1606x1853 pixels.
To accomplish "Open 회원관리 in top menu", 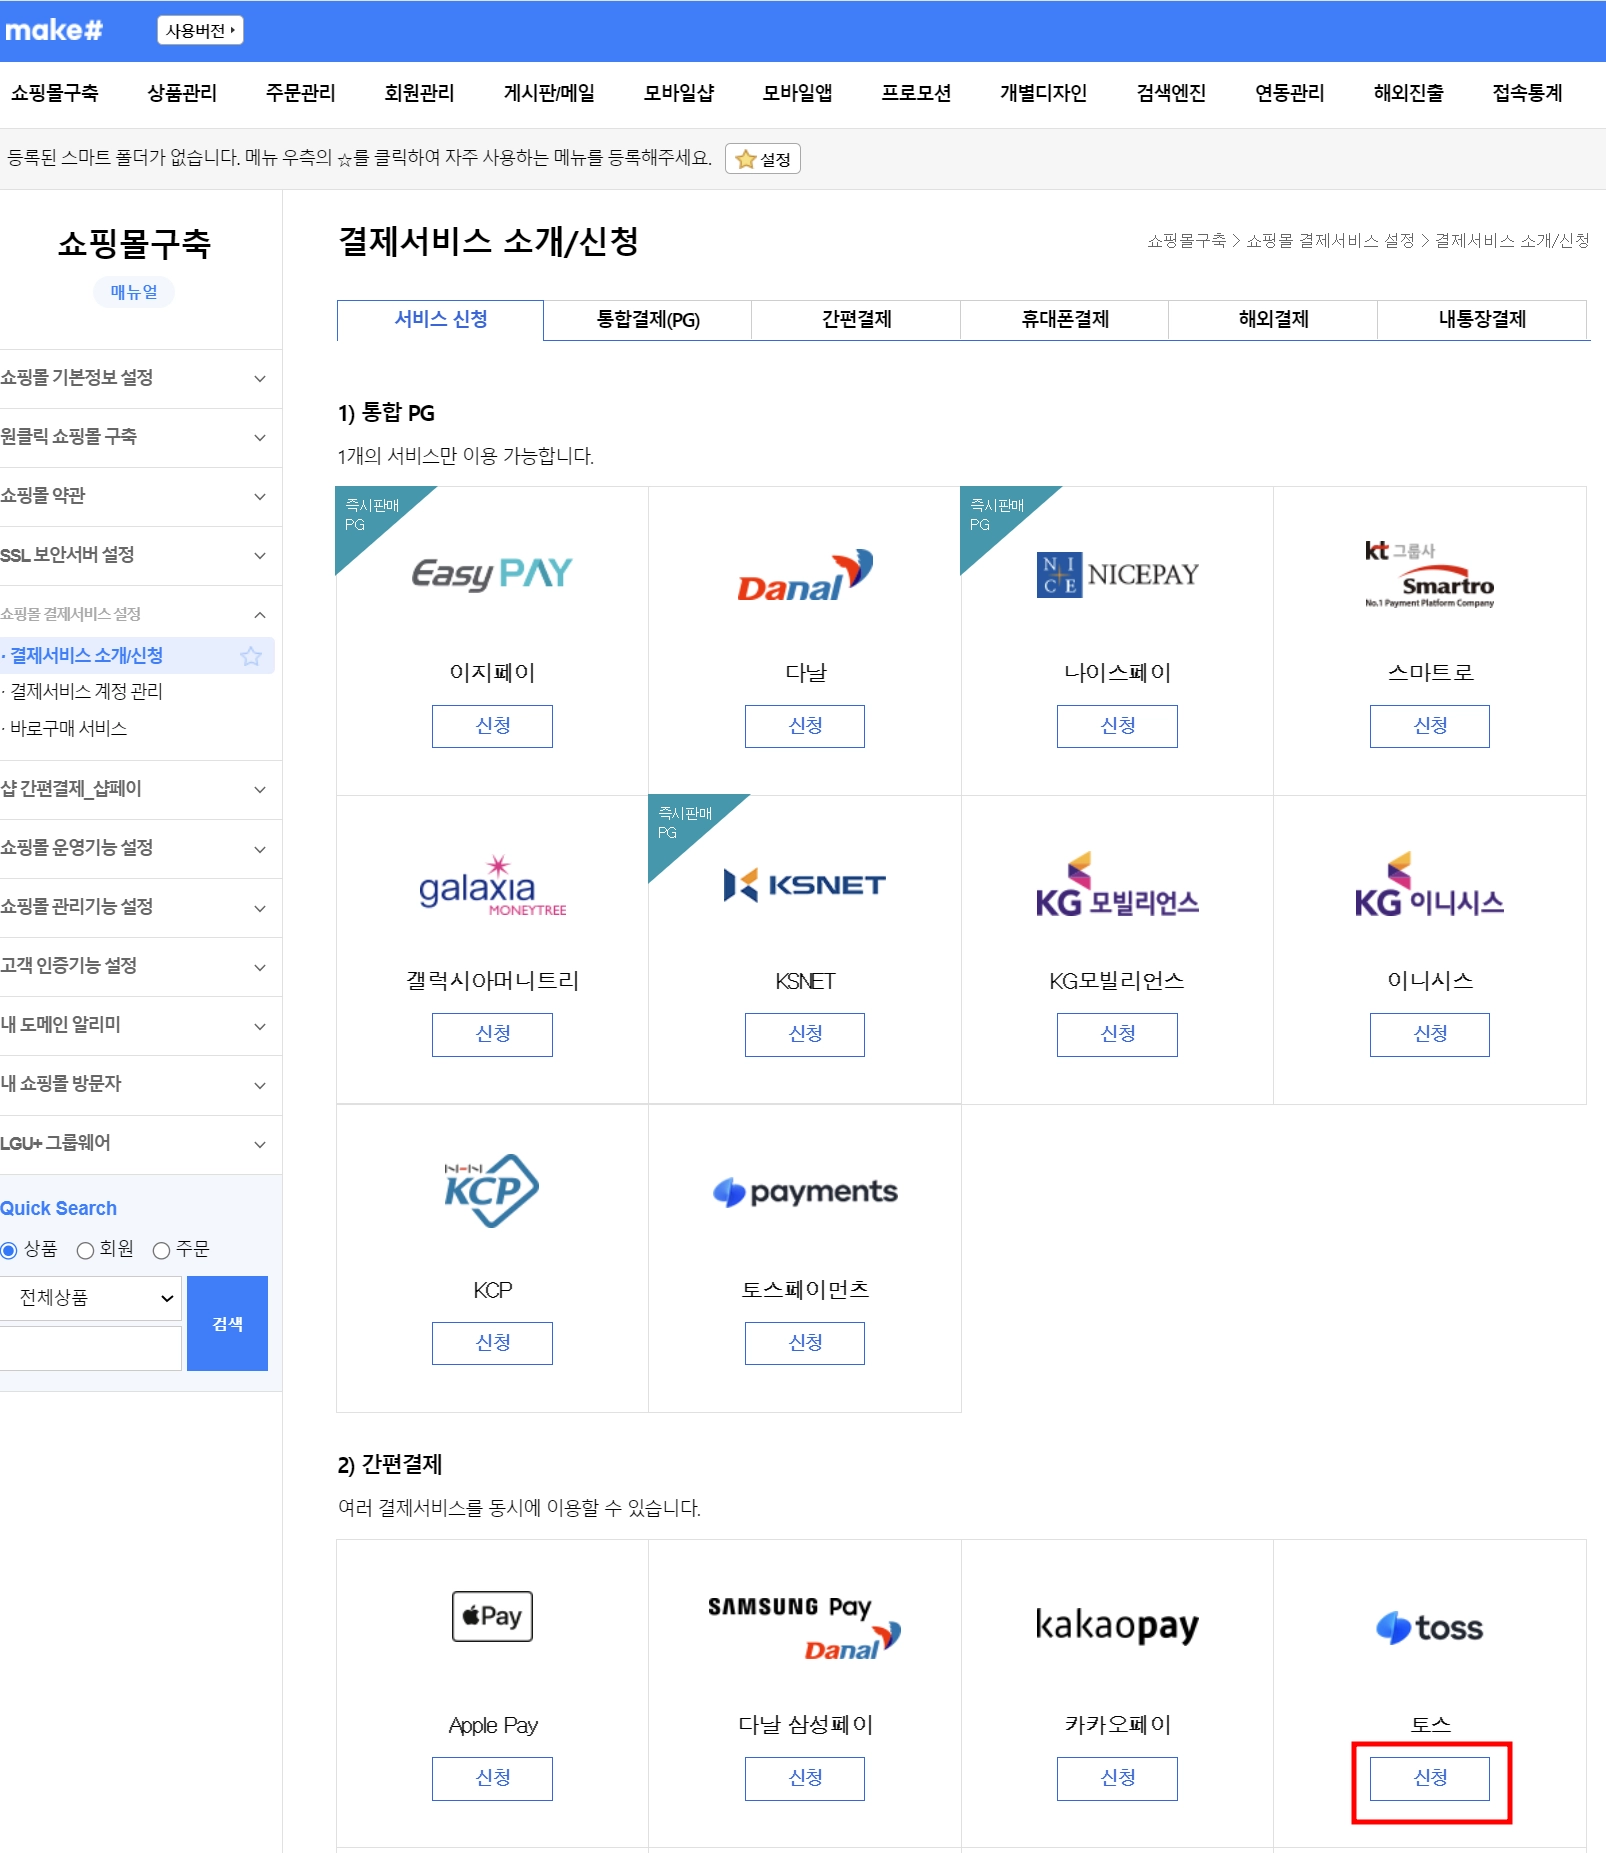I will (419, 93).
